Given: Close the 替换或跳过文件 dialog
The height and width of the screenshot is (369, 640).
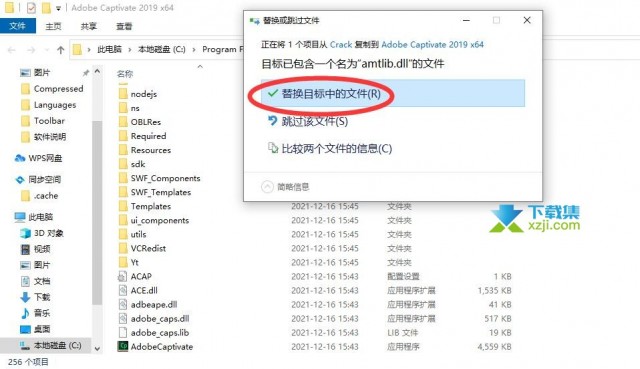Looking at the screenshot, I should [527, 20].
